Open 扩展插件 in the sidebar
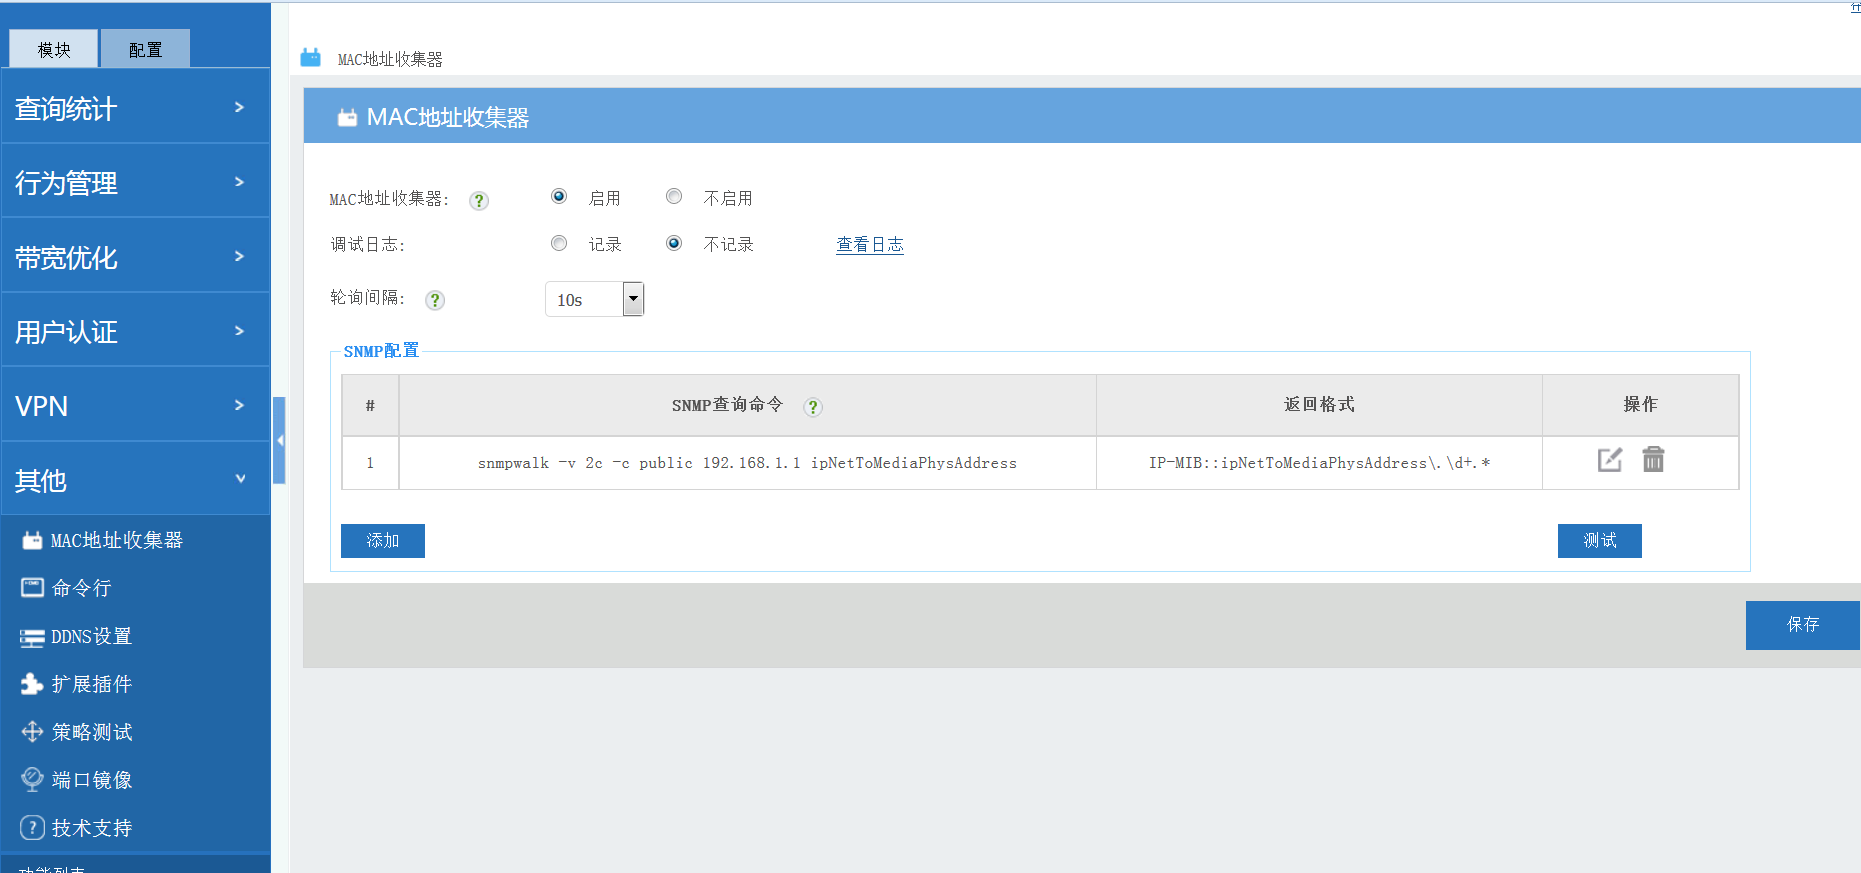 tap(90, 684)
